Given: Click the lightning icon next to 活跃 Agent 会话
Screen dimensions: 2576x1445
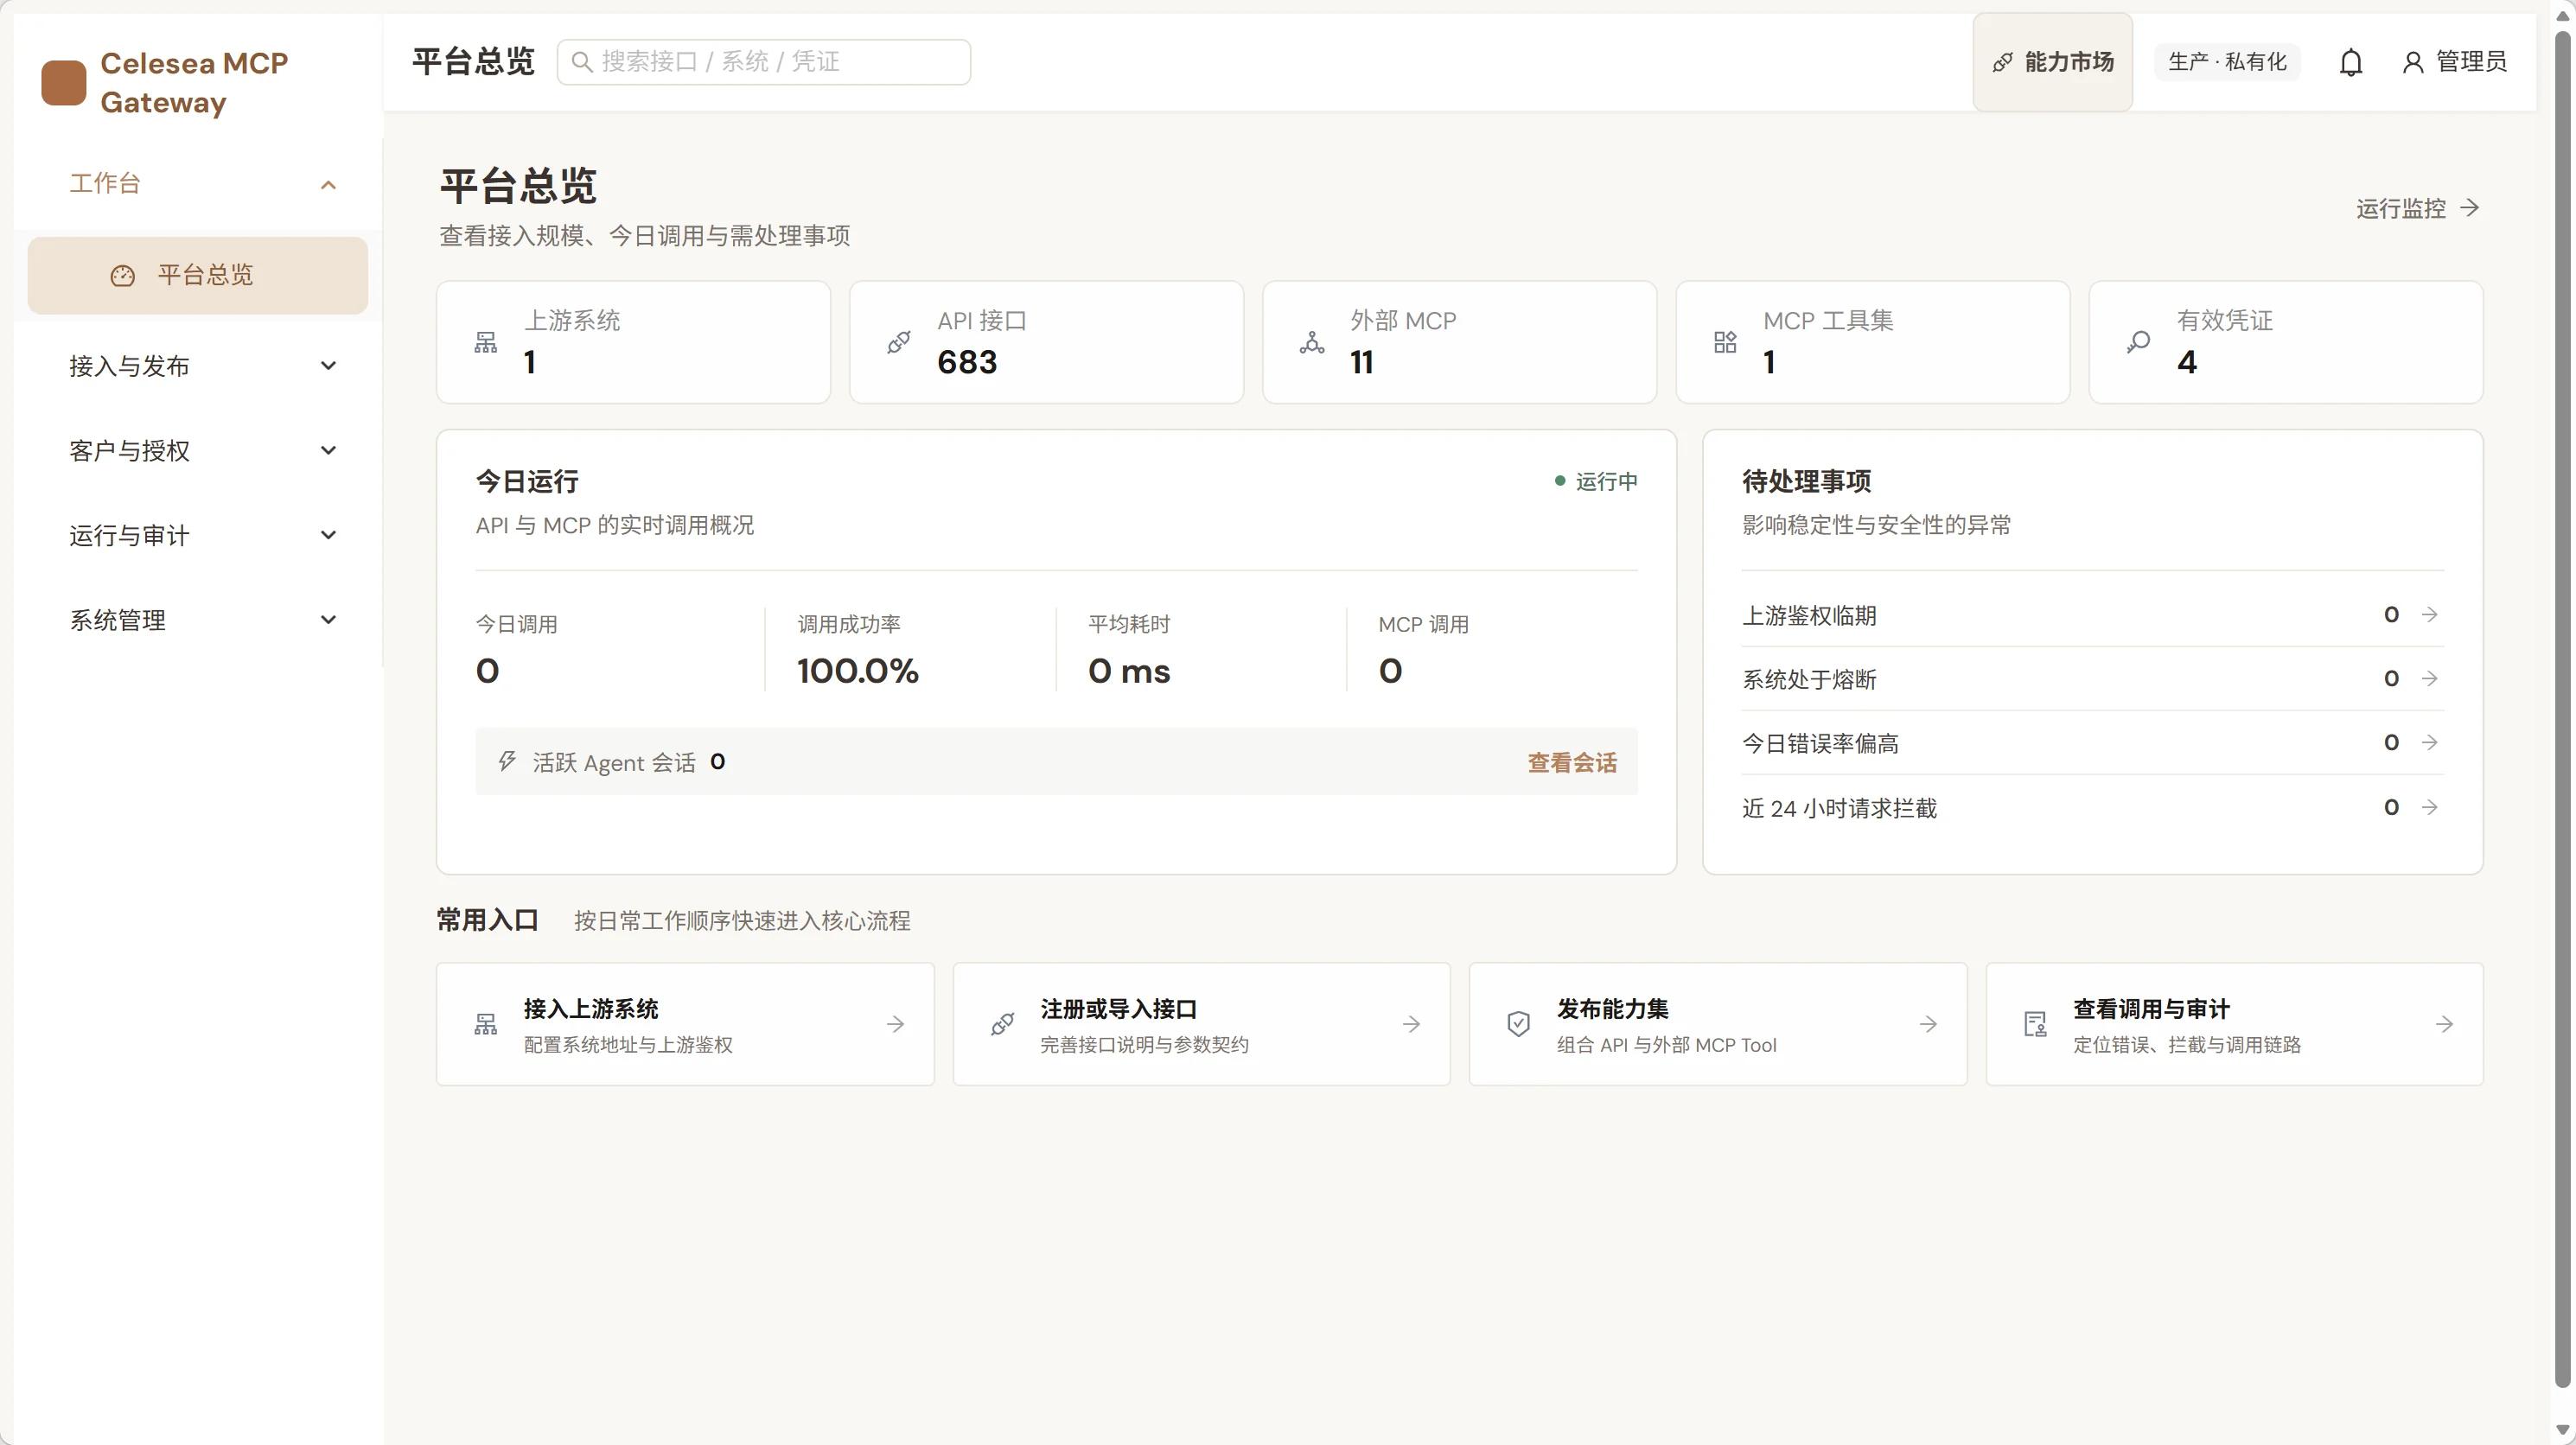Looking at the screenshot, I should click(x=507, y=762).
